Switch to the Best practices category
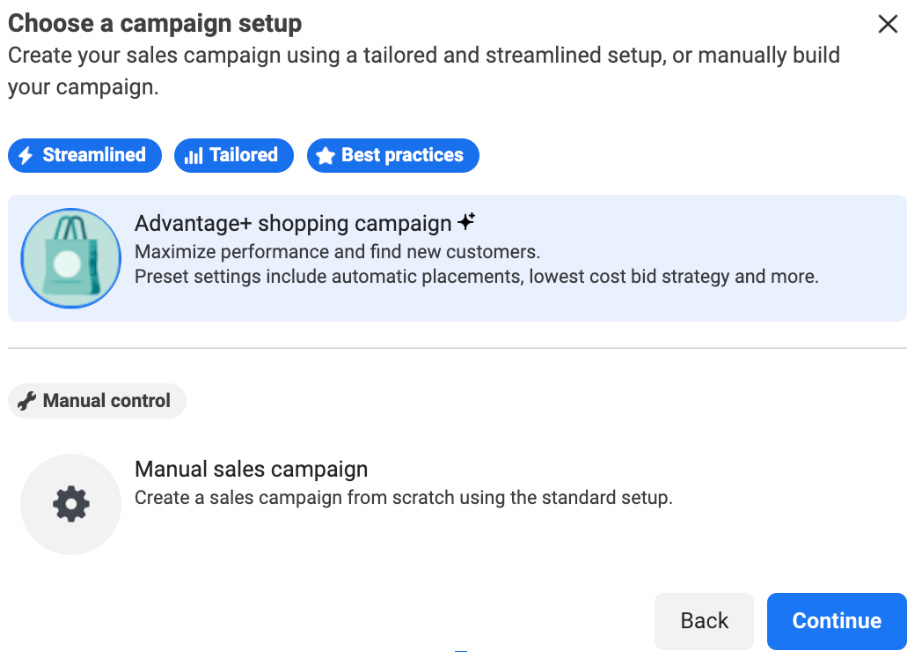The image size is (916, 652). [x=392, y=155]
